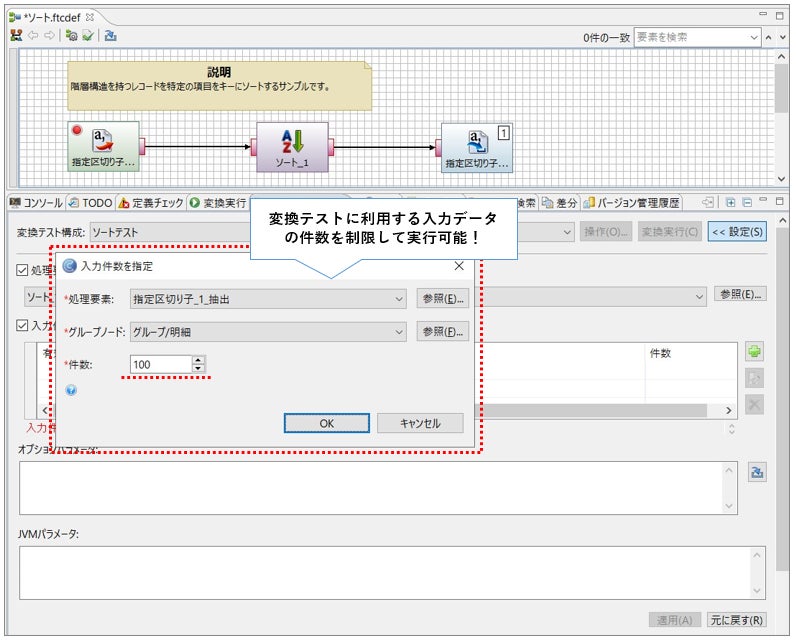
Task: Go to the next search match
Action: [783, 37]
